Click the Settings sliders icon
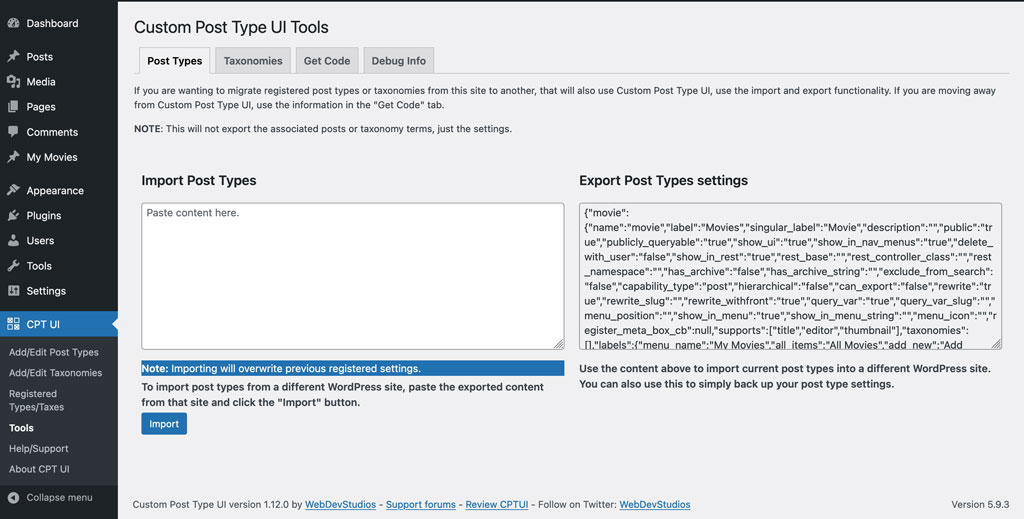The width and height of the screenshot is (1024, 519). tap(13, 291)
